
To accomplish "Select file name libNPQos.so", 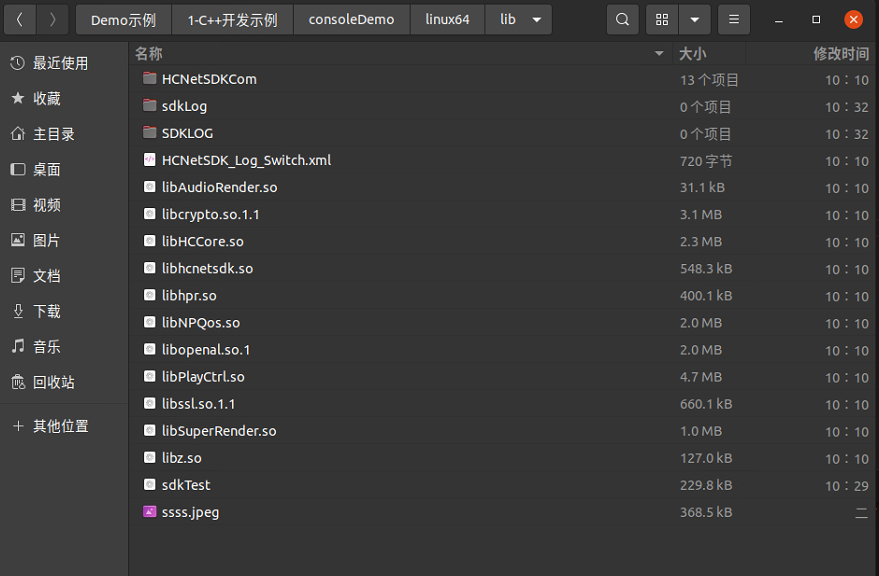I will pos(201,322).
